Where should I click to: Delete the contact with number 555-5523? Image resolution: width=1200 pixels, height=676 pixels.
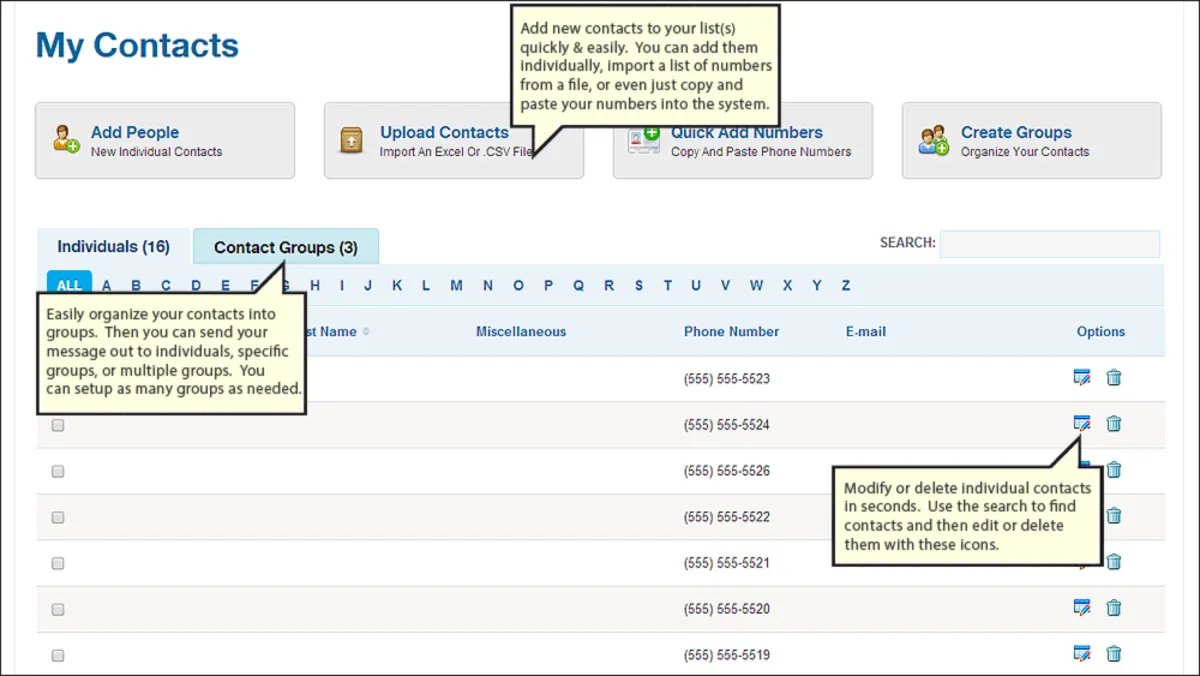(1114, 377)
